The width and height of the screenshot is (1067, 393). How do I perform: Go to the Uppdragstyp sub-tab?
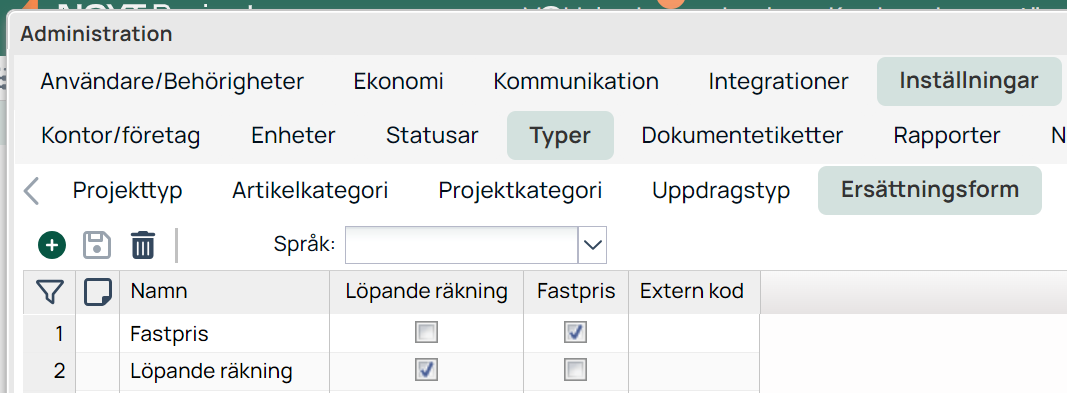(721, 190)
